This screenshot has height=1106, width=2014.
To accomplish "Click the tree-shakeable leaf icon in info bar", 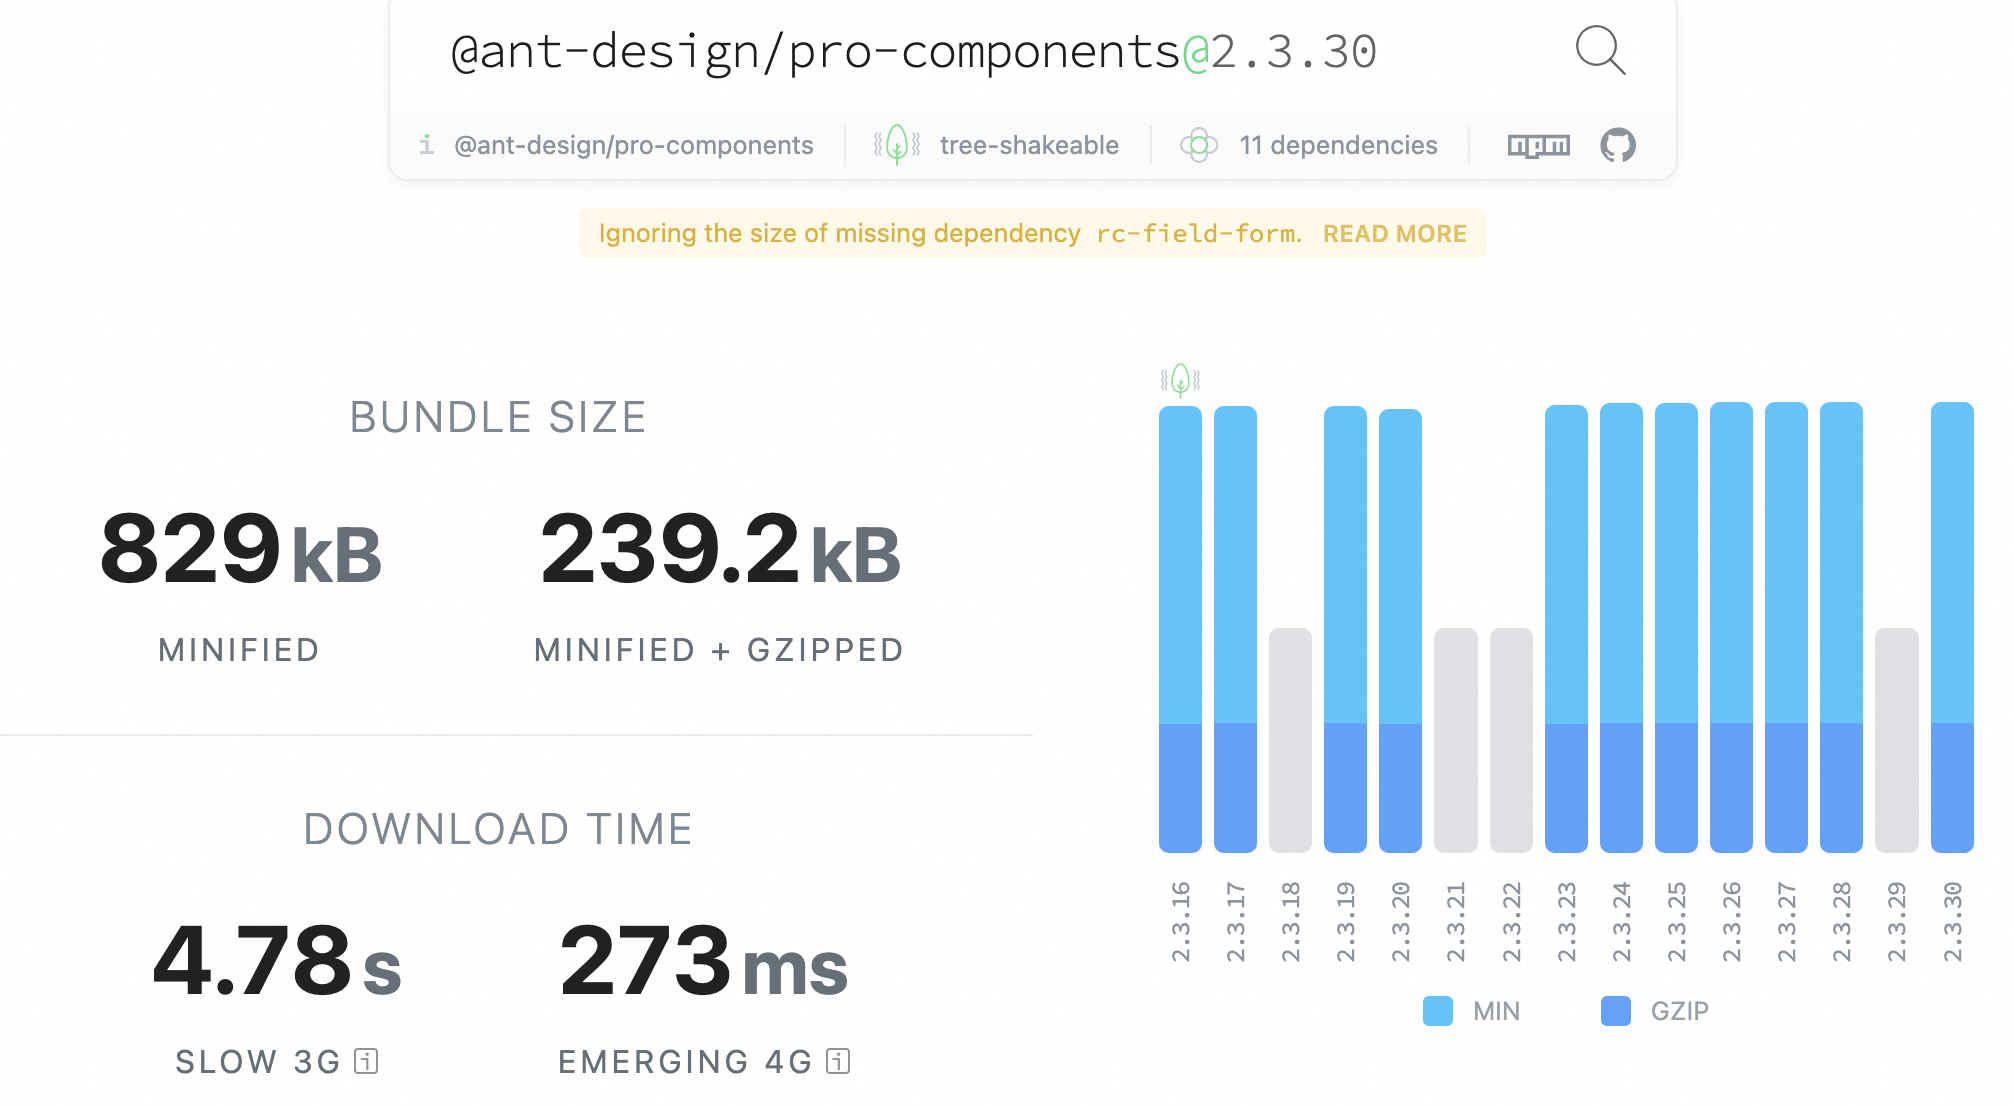I will pos(897,145).
